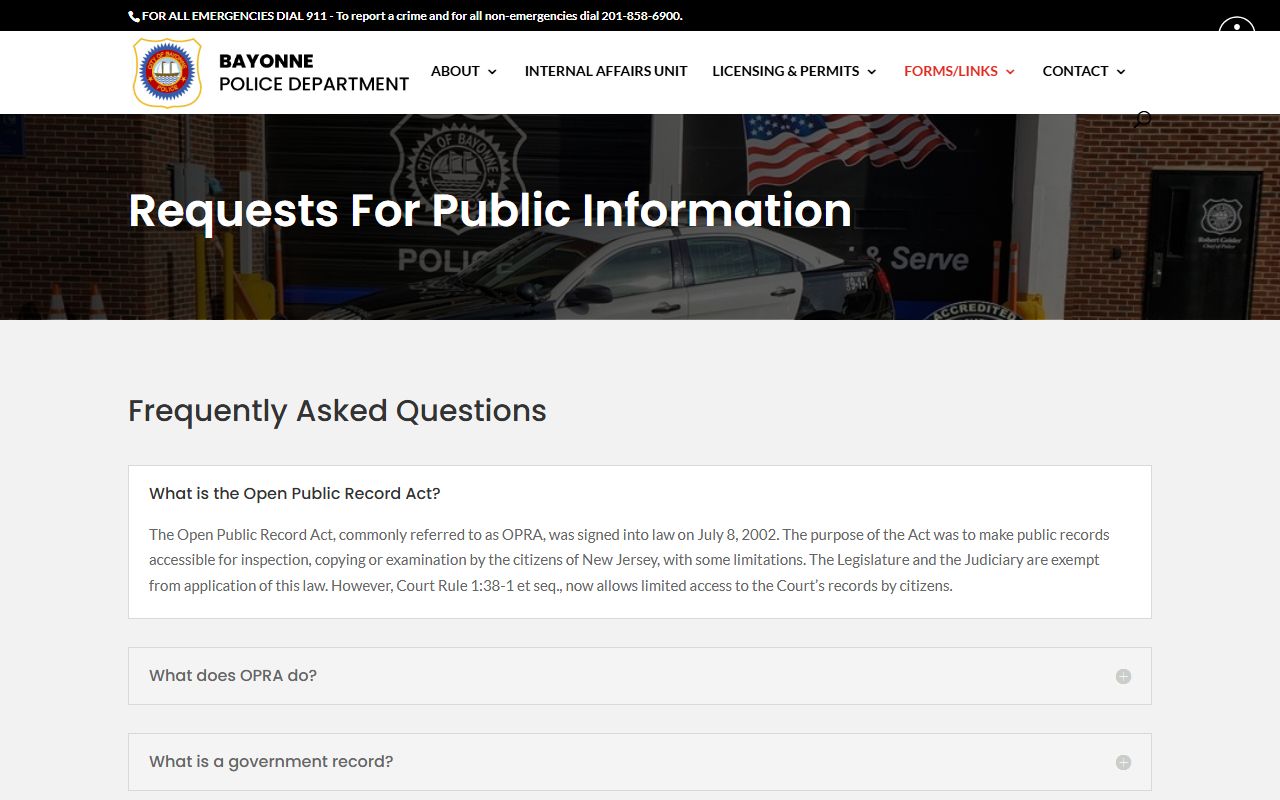Open the accessibility icon in the top bar
Screen dimensions: 1280x800
(1236, 27)
